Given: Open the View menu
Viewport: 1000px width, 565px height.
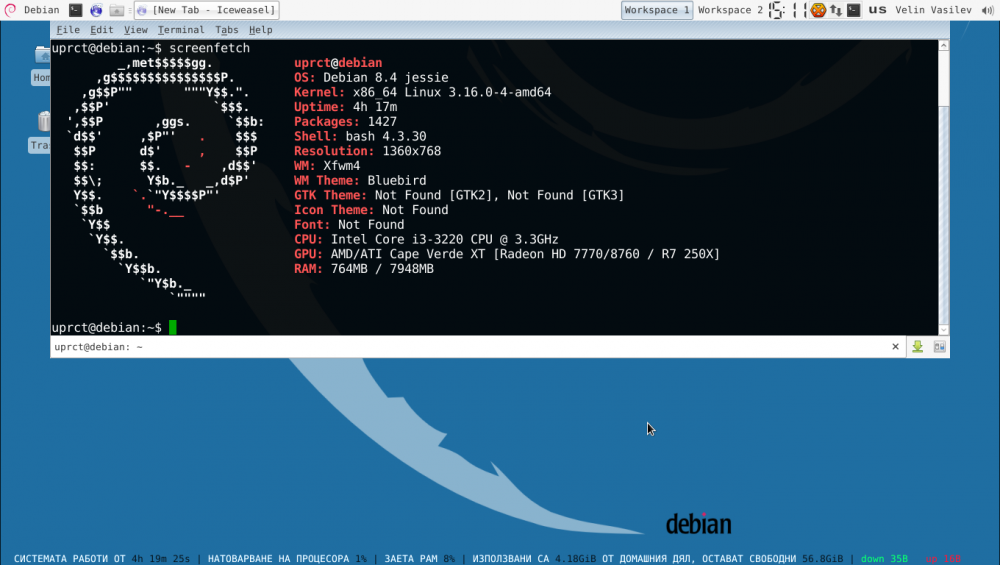Looking at the screenshot, I should point(135,29).
